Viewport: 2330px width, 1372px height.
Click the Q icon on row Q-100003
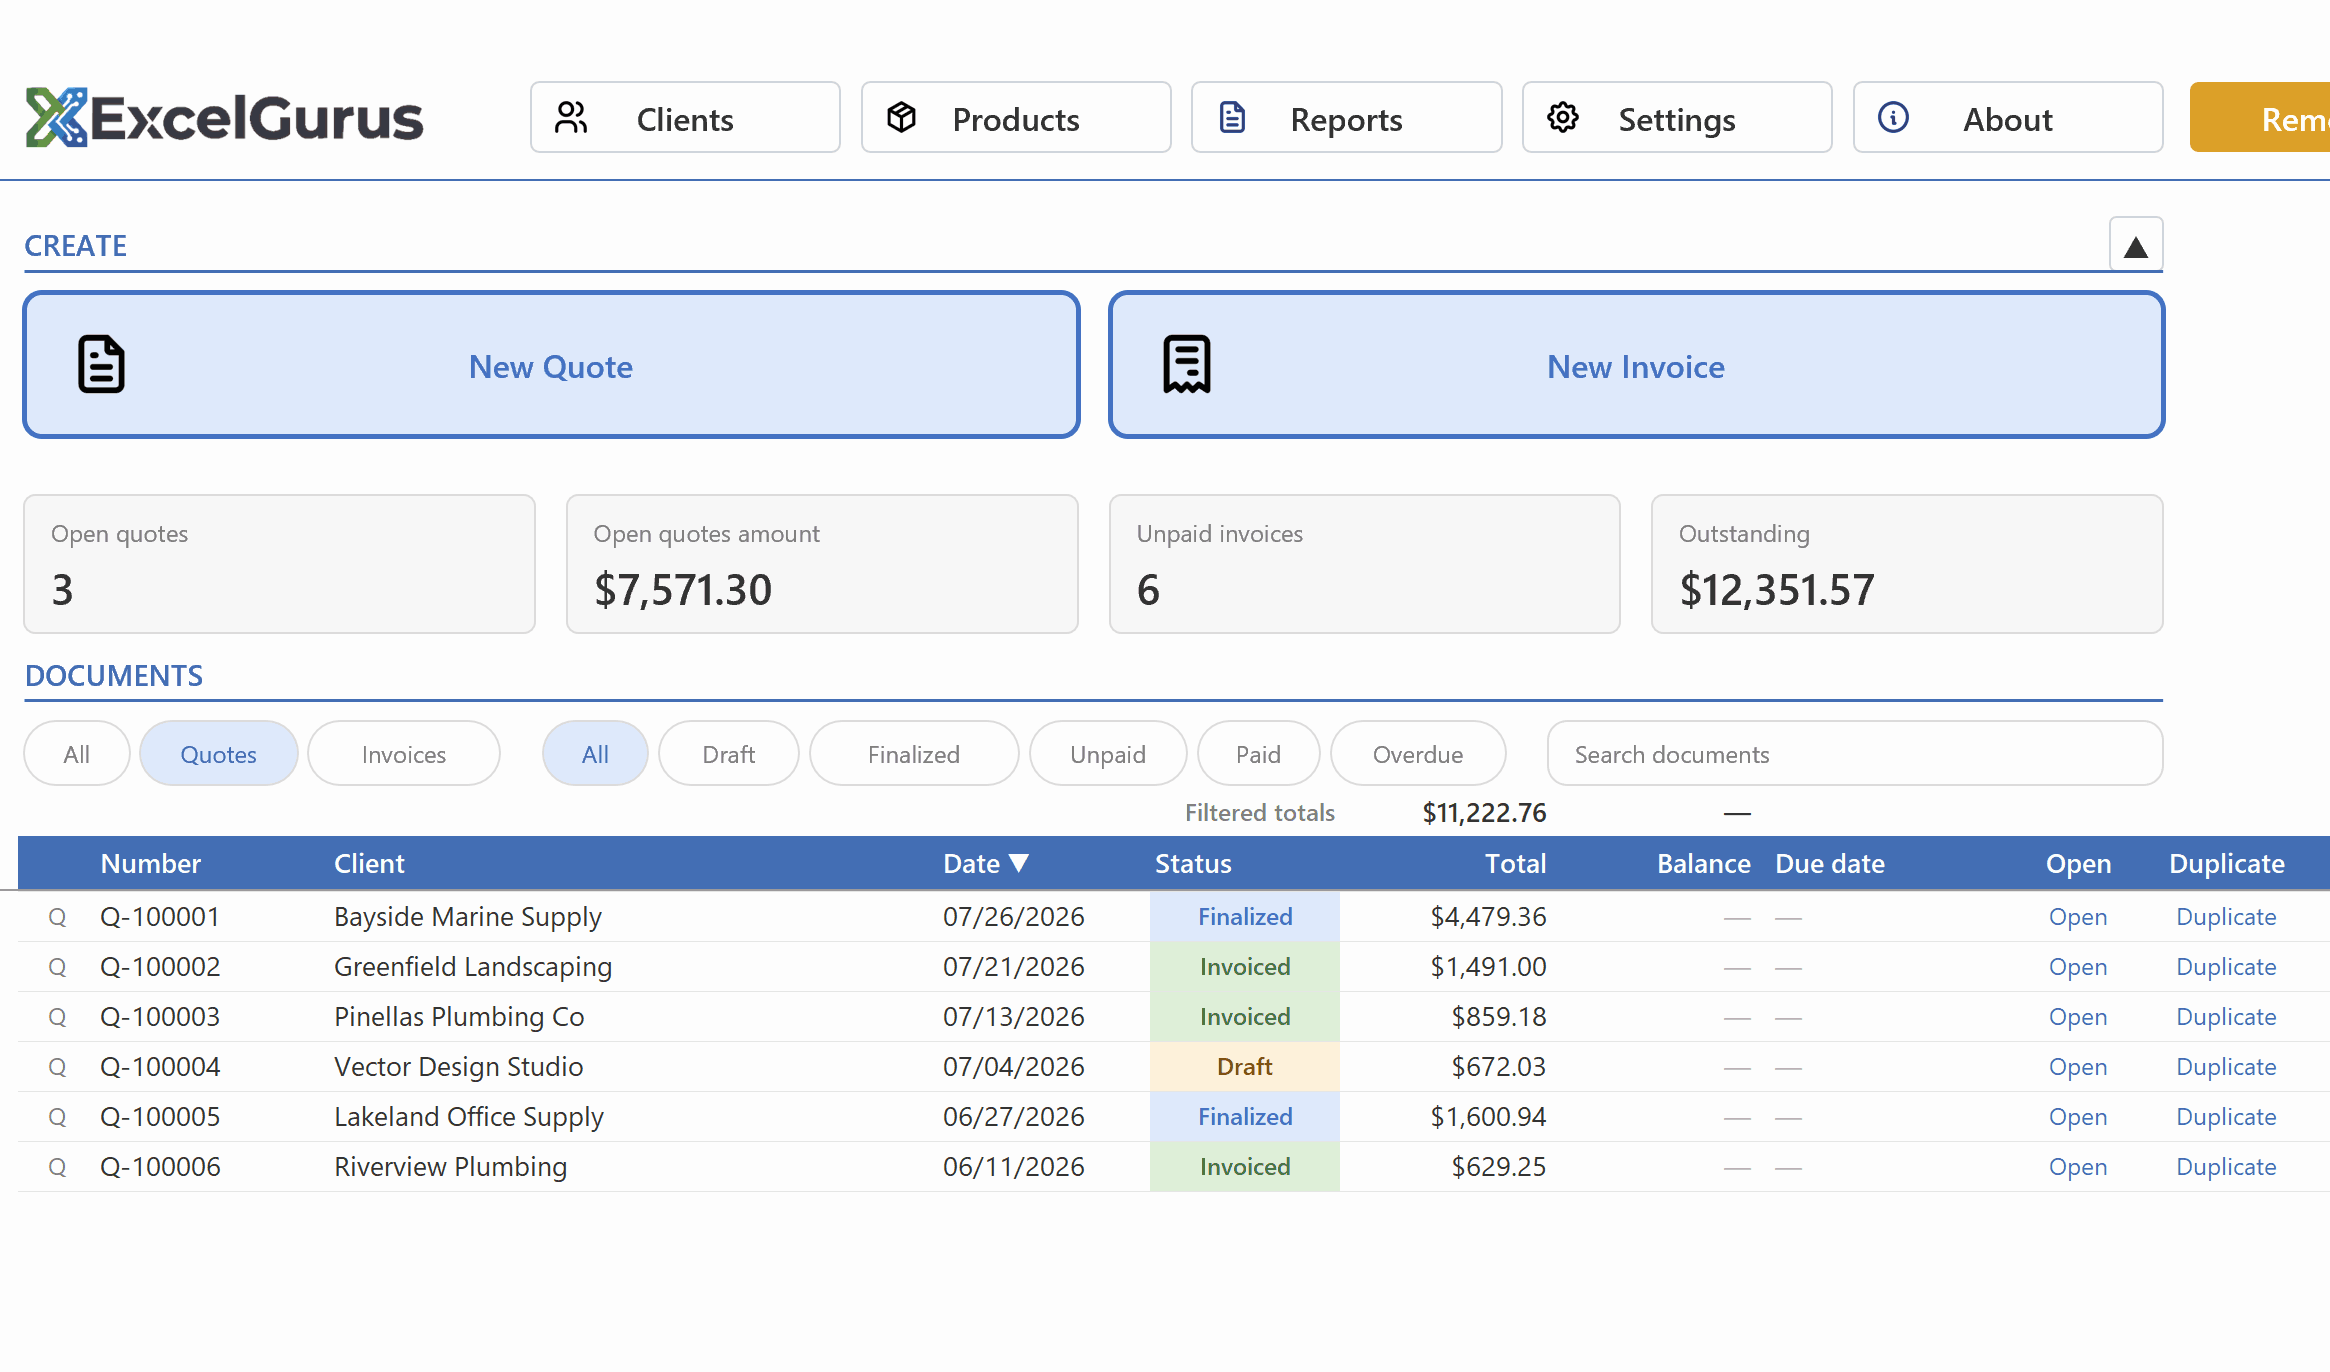(x=57, y=1017)
